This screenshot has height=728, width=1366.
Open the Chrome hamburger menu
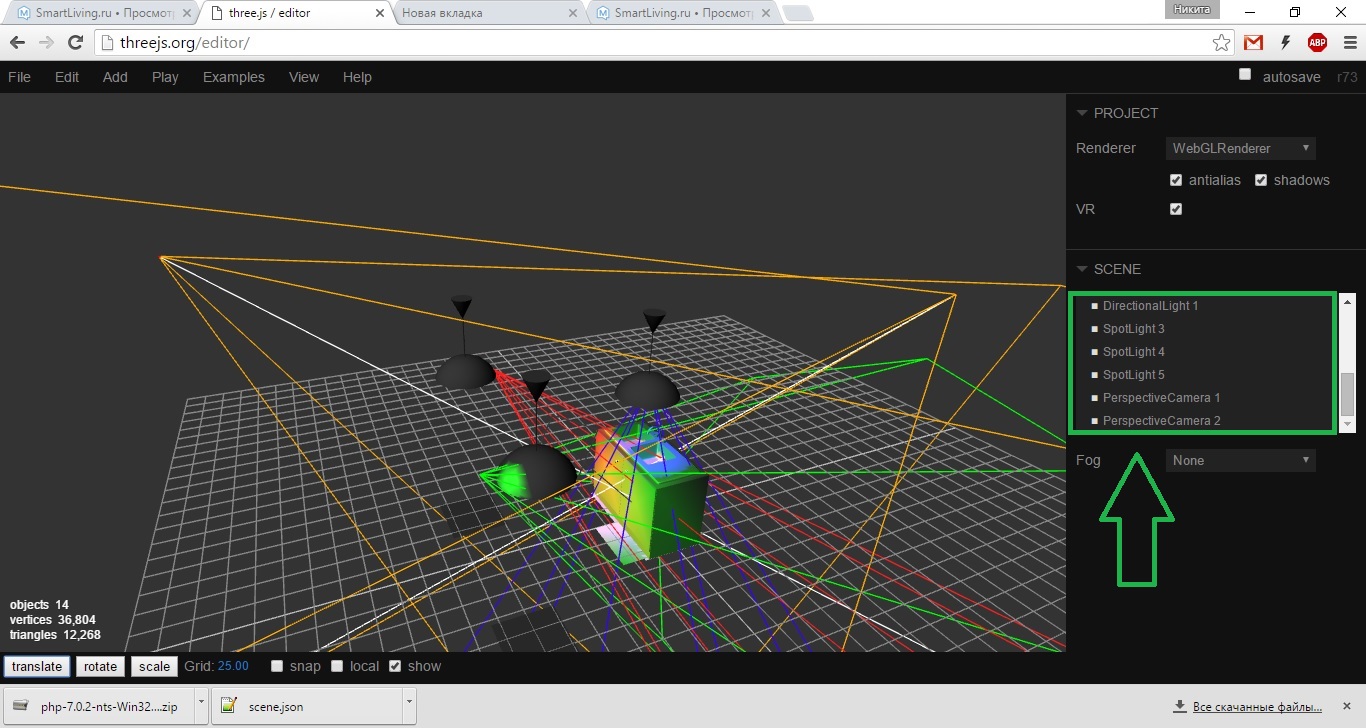coord(1348,43)
